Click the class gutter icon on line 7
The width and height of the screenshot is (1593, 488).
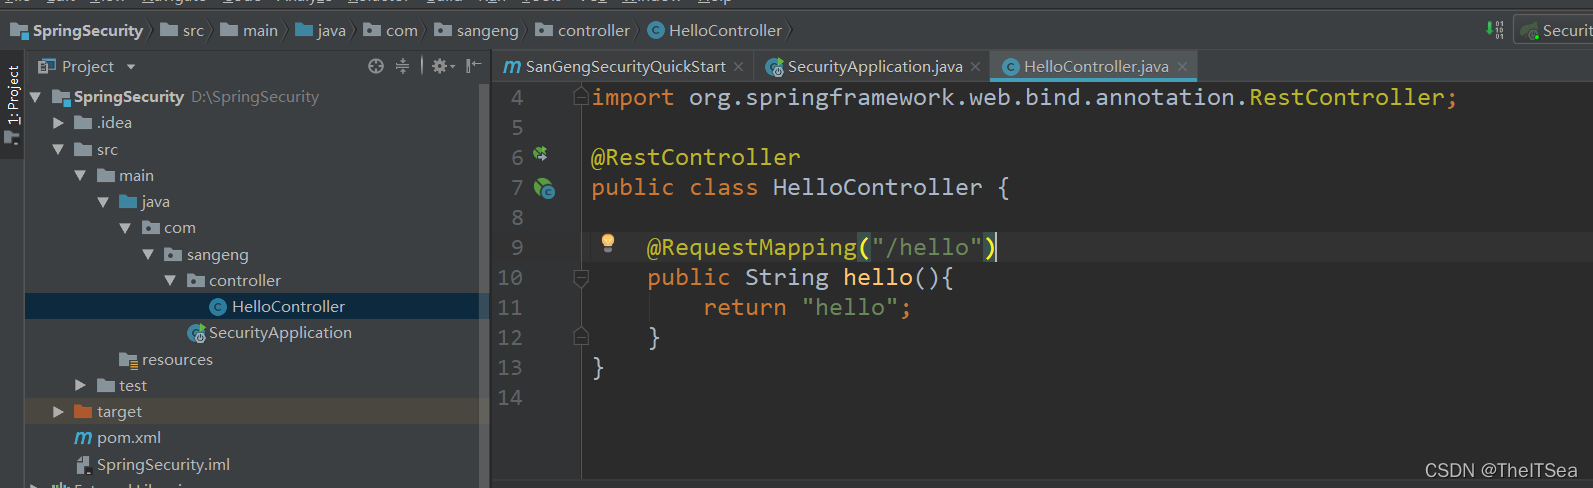(x=544, y=188)
